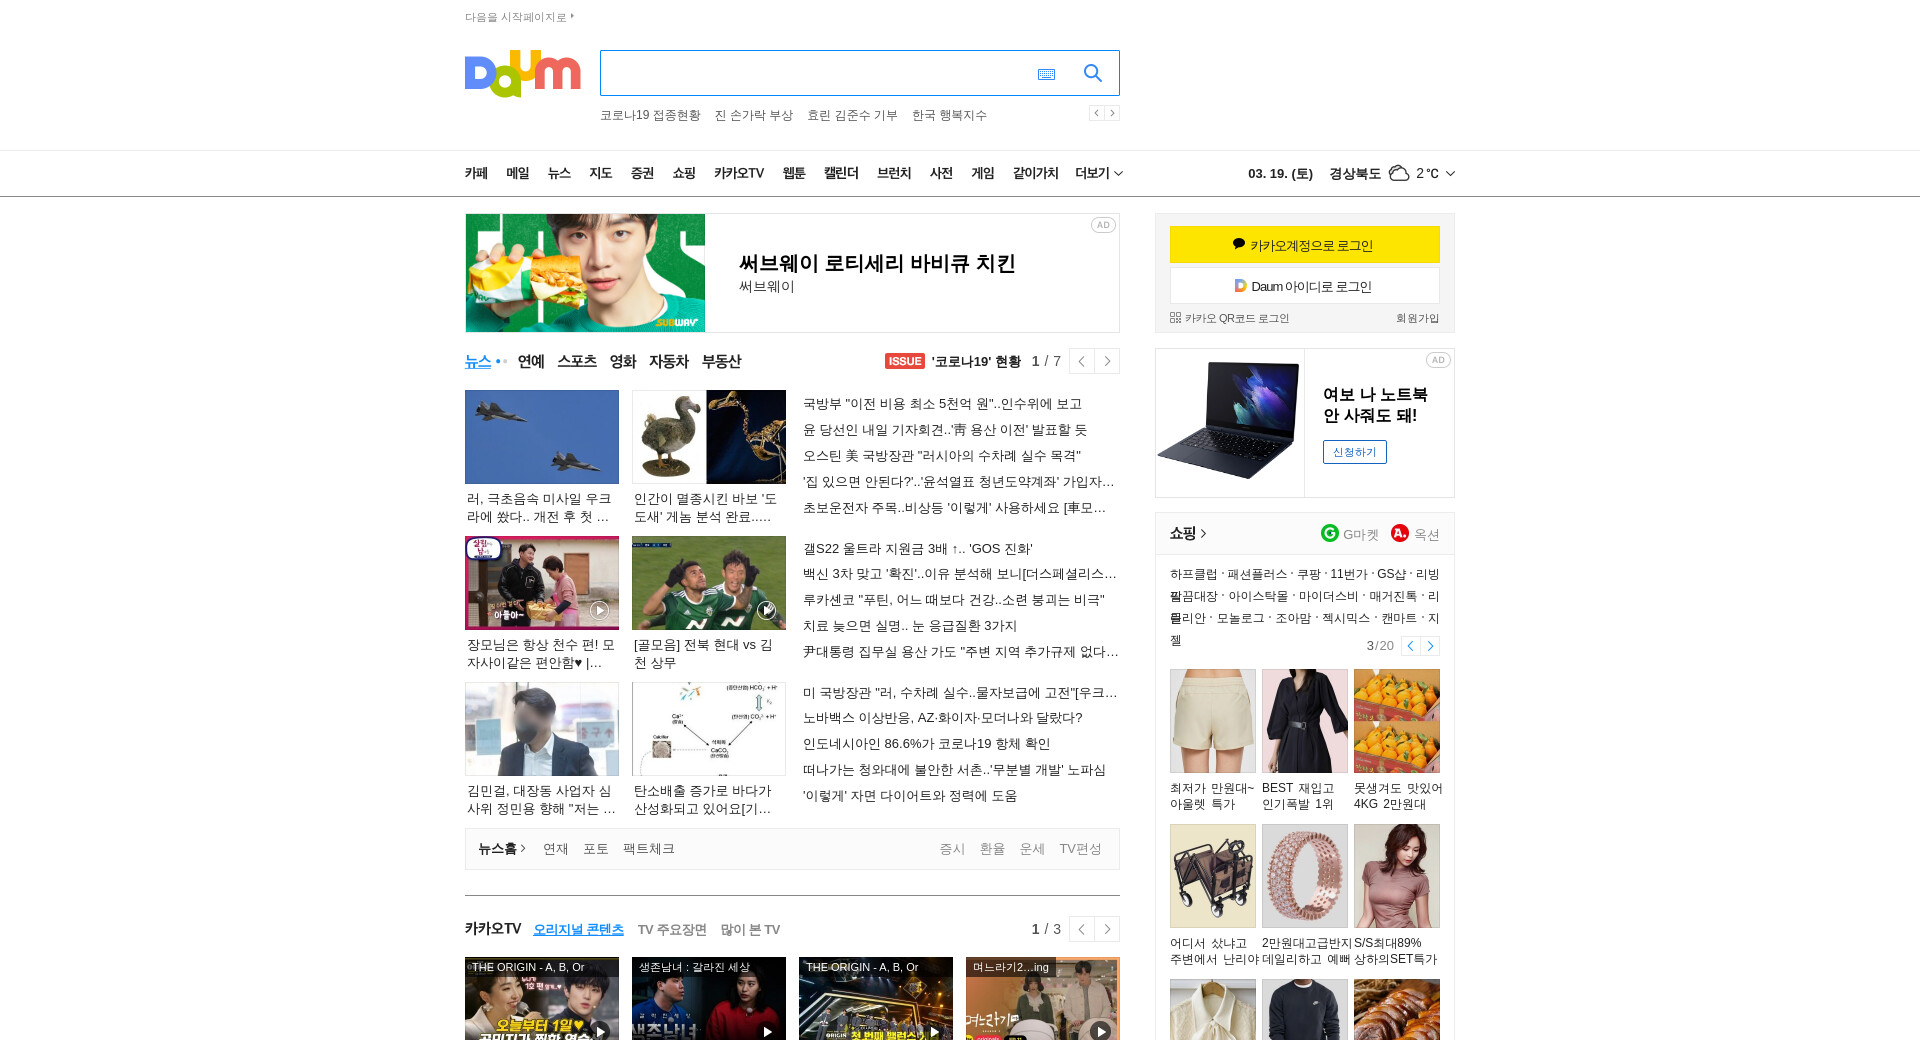
Task: Open the 뉴스 menu item
Action: pyautogui.click(x=559, y=173)
